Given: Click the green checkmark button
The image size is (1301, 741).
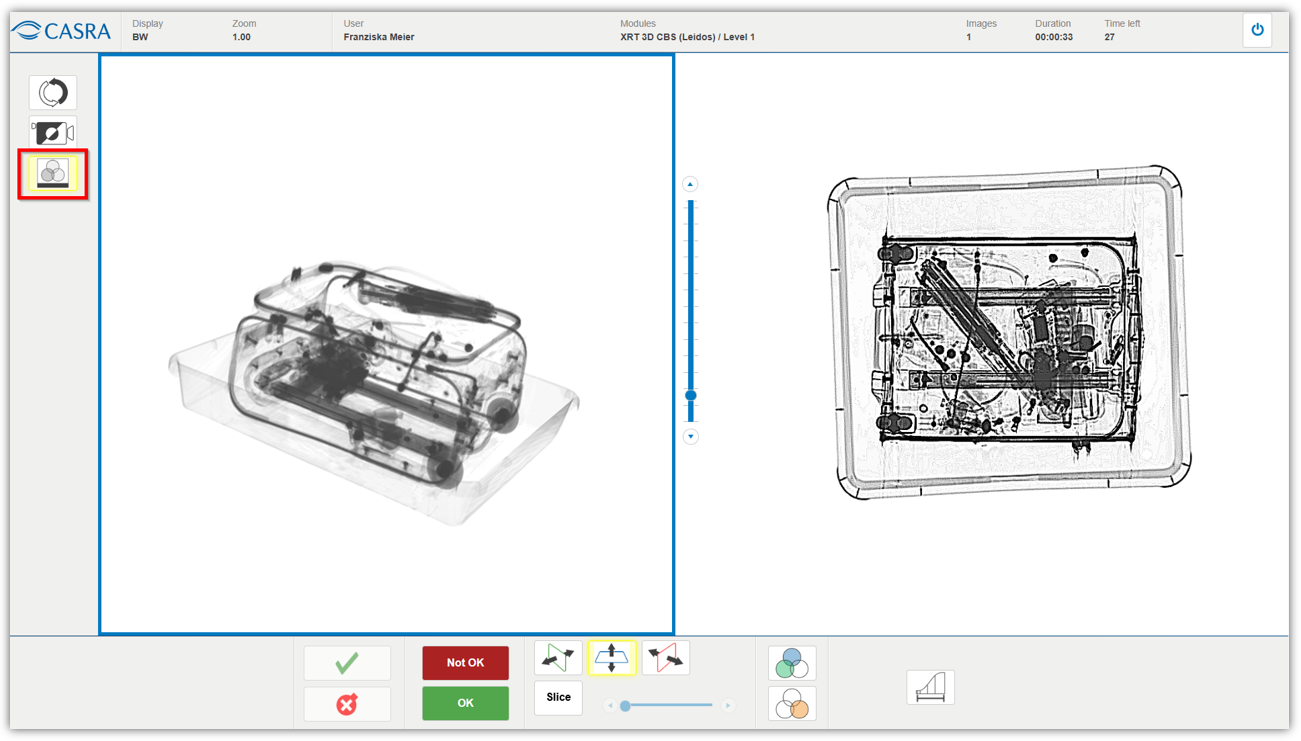Looking at the screenshot, I should tap(347, 663).
